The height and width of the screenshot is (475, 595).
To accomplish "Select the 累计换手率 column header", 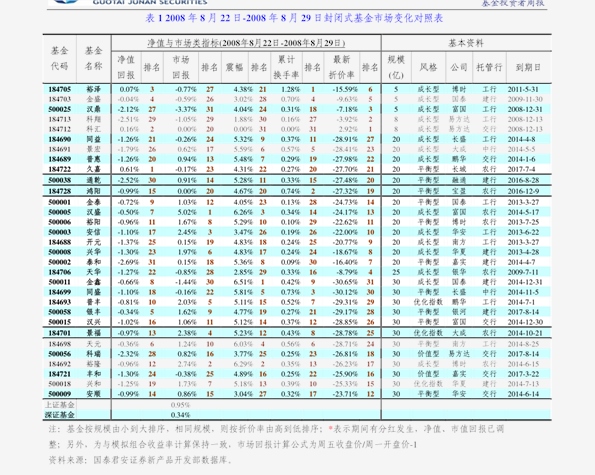I will tap(286, 67).
